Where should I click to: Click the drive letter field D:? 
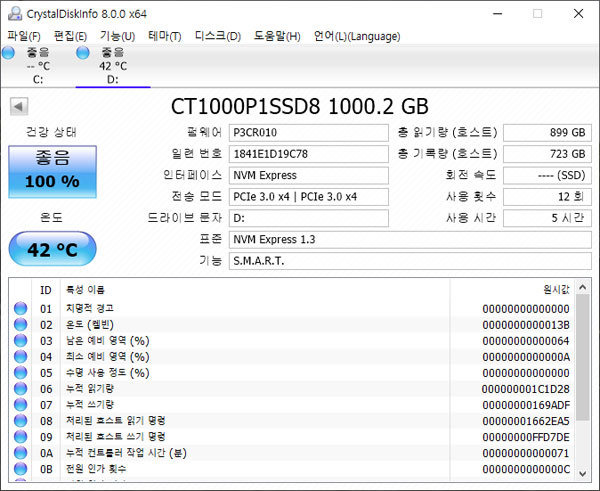tap(309, 218)
